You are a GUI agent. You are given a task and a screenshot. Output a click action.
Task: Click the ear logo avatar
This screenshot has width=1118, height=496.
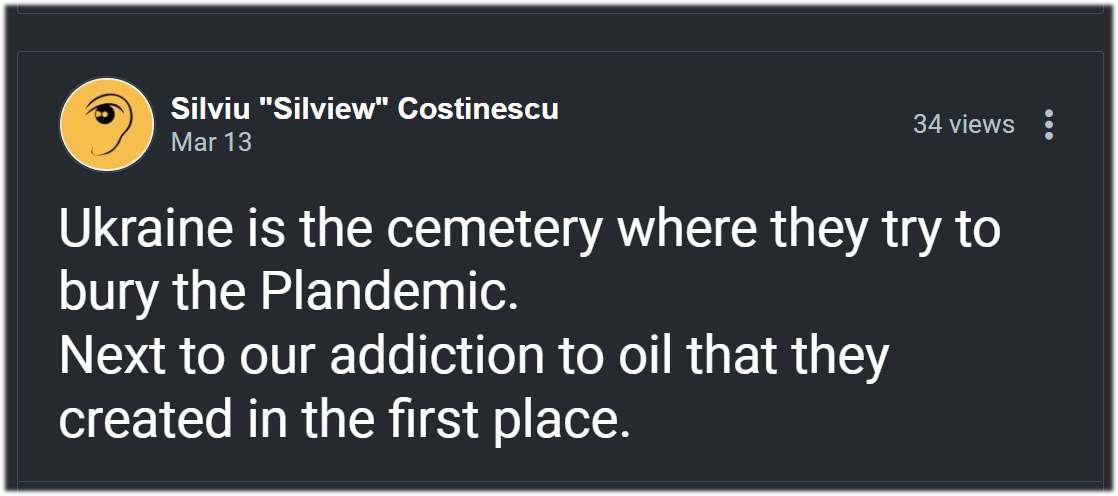(x=107, y=125)
